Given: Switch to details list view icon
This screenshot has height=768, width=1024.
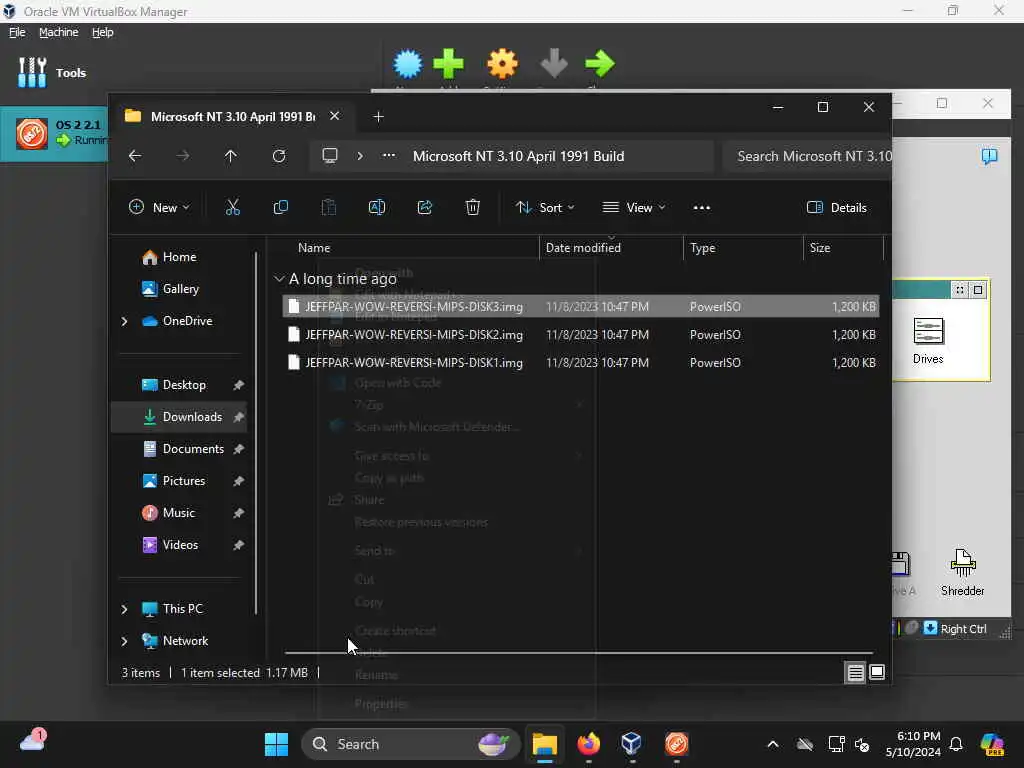Looking at the screenshot, I should pos(856,672).
